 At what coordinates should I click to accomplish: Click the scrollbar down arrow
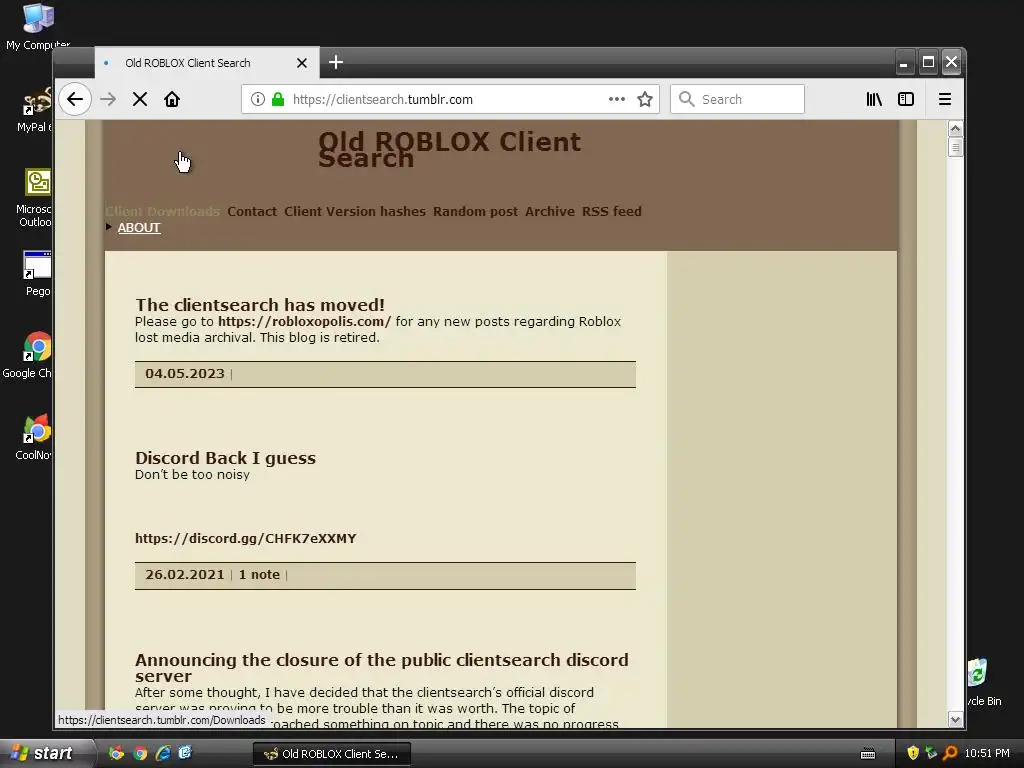[x=955, y=720]
